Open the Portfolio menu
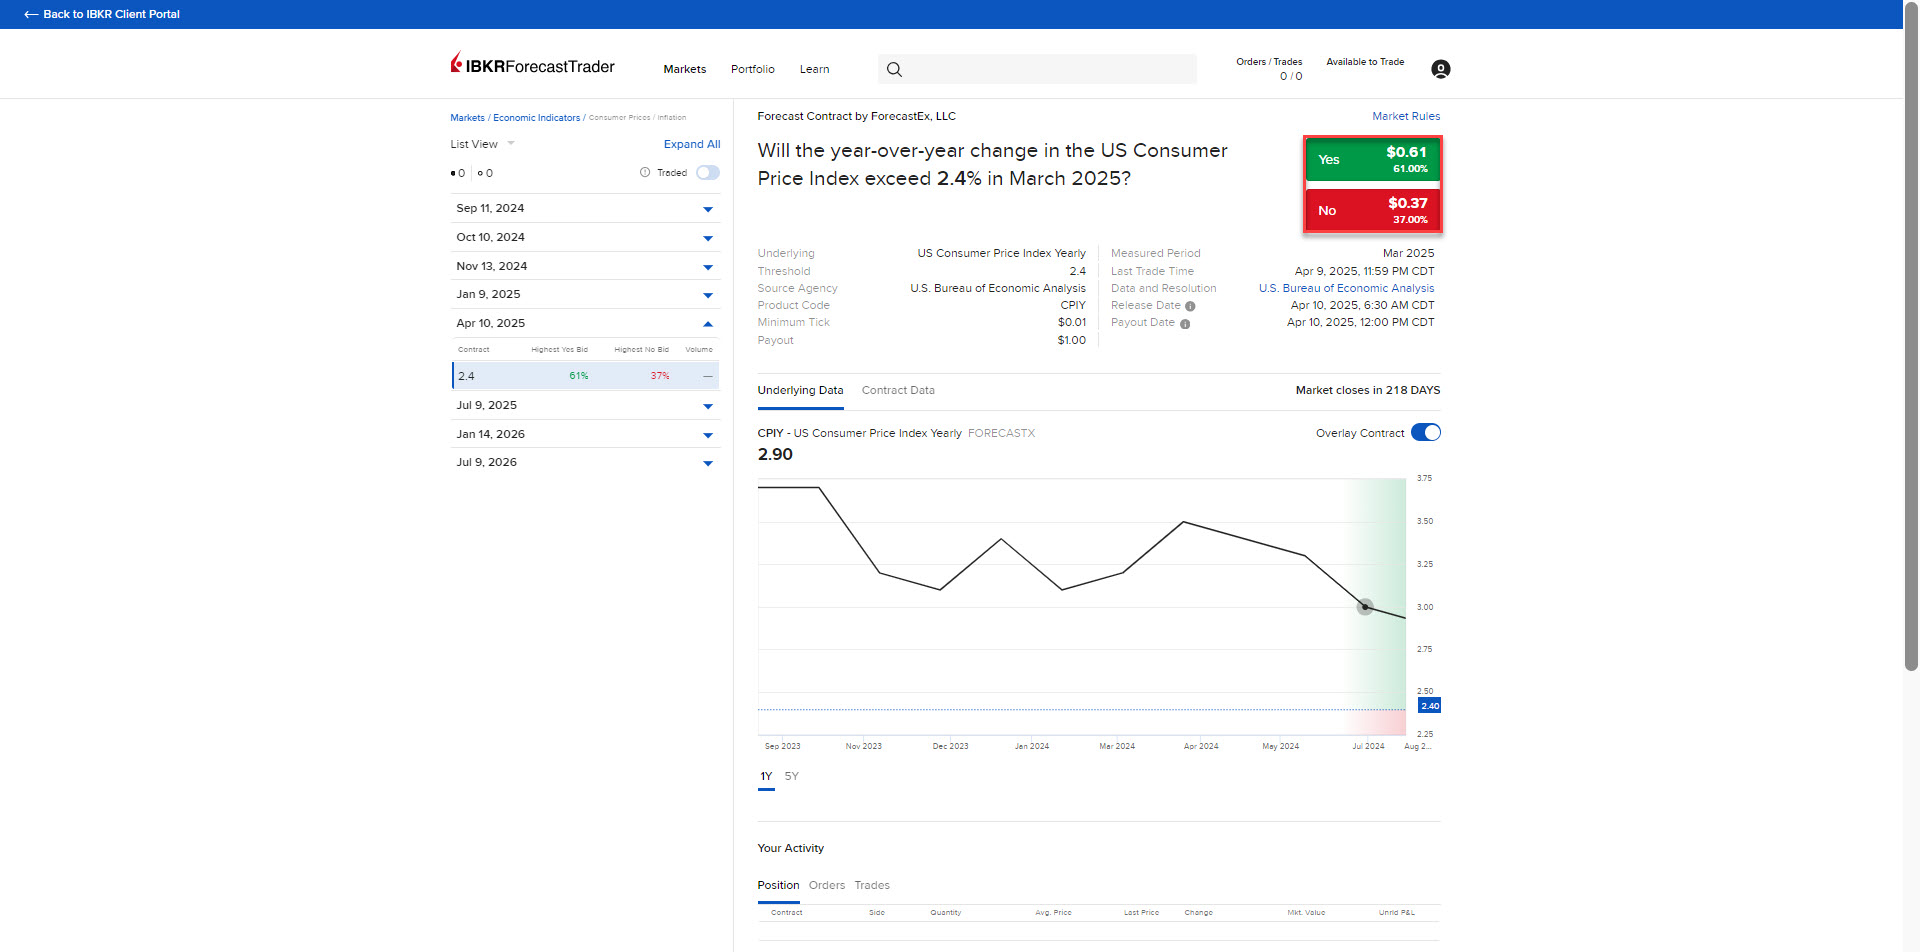Image resolution: width=1920 pixels, height=952 pixels. click(752, 69)
